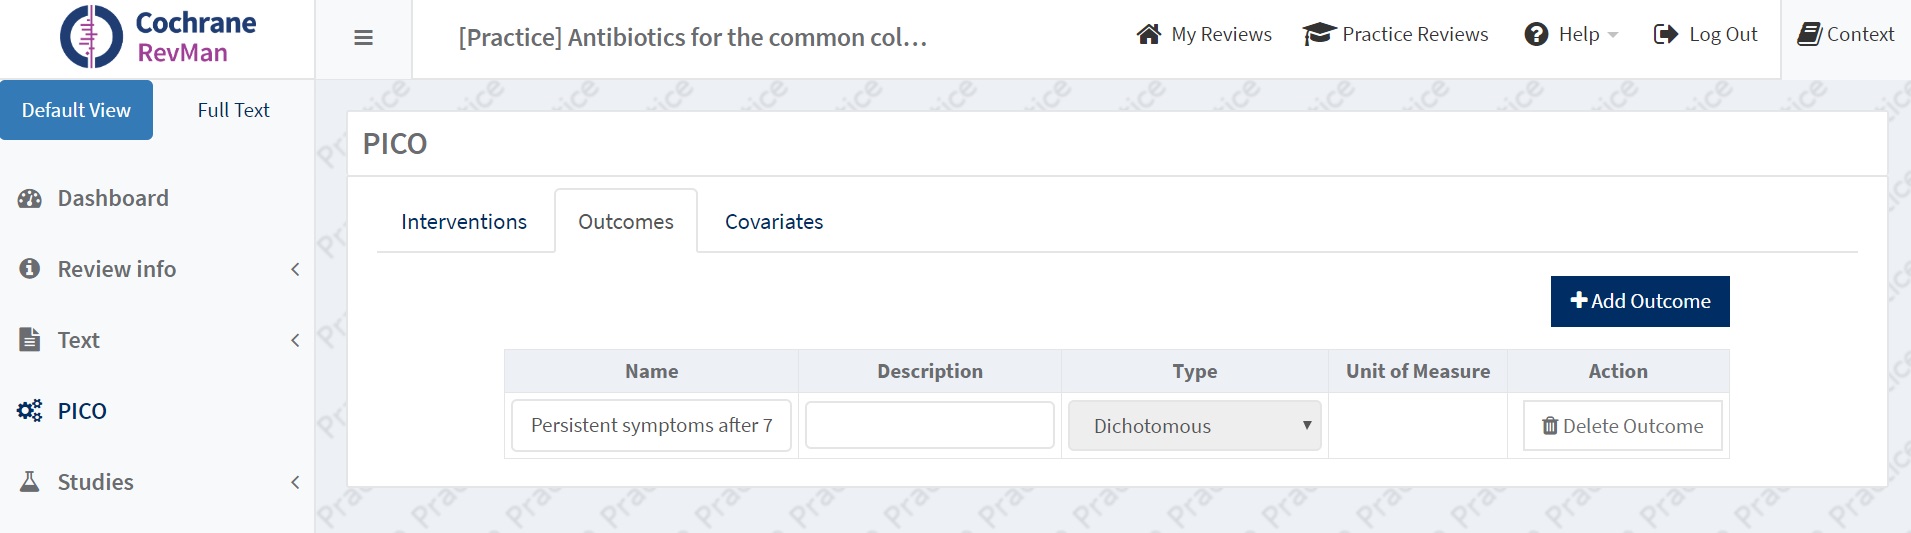
Task: Click the Help question mark icon
Action: (1536, 34)
